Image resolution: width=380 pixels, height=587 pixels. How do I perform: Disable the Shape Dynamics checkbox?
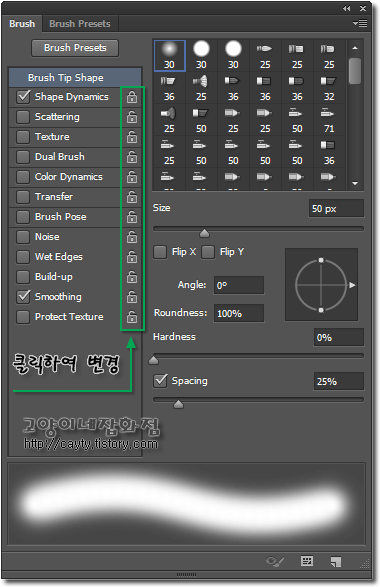click(23, 97)
